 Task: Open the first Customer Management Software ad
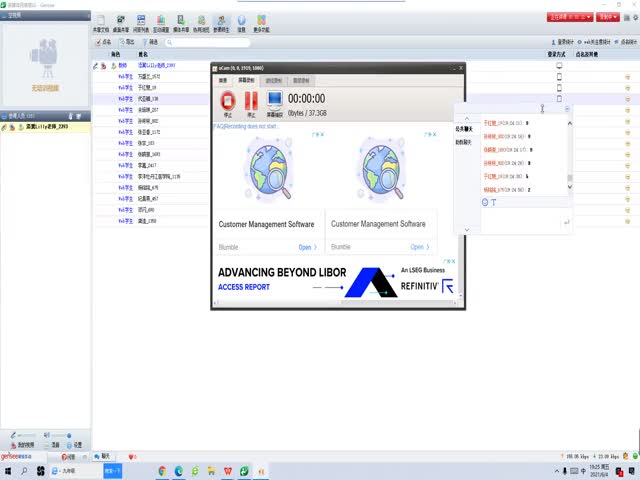(268, 224)
